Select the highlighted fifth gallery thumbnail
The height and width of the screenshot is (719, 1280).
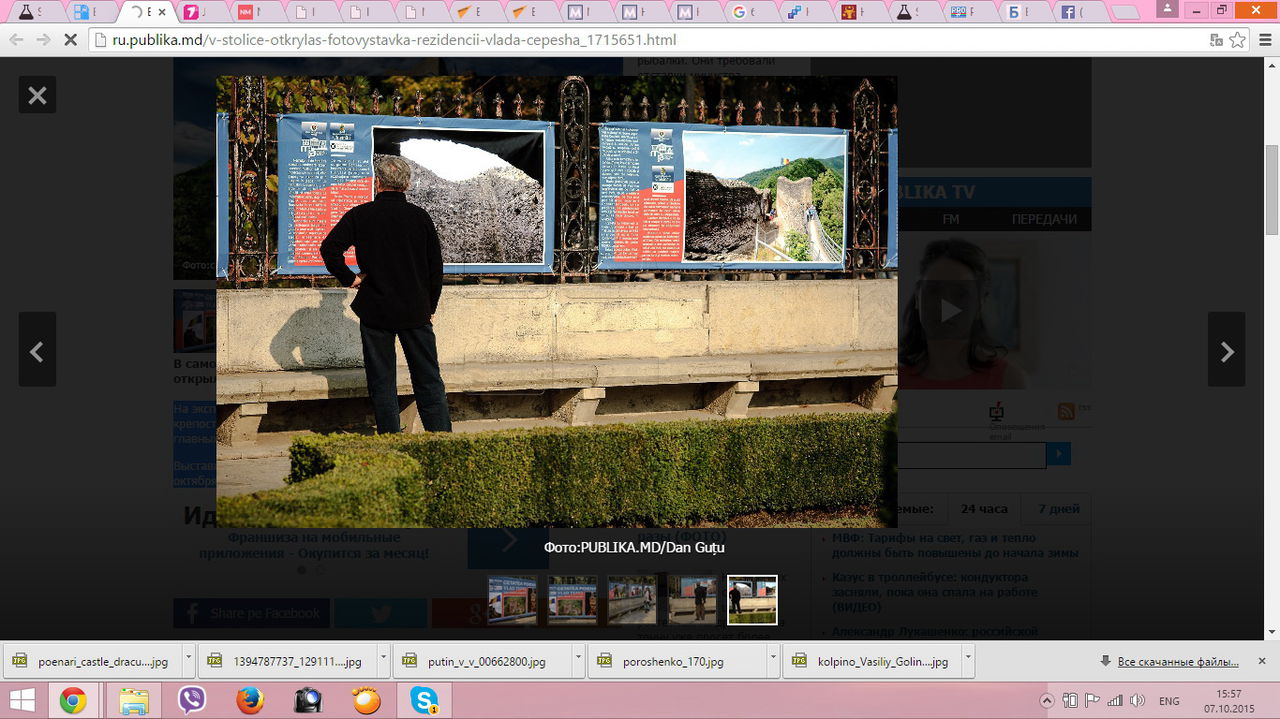click(752, 600)
